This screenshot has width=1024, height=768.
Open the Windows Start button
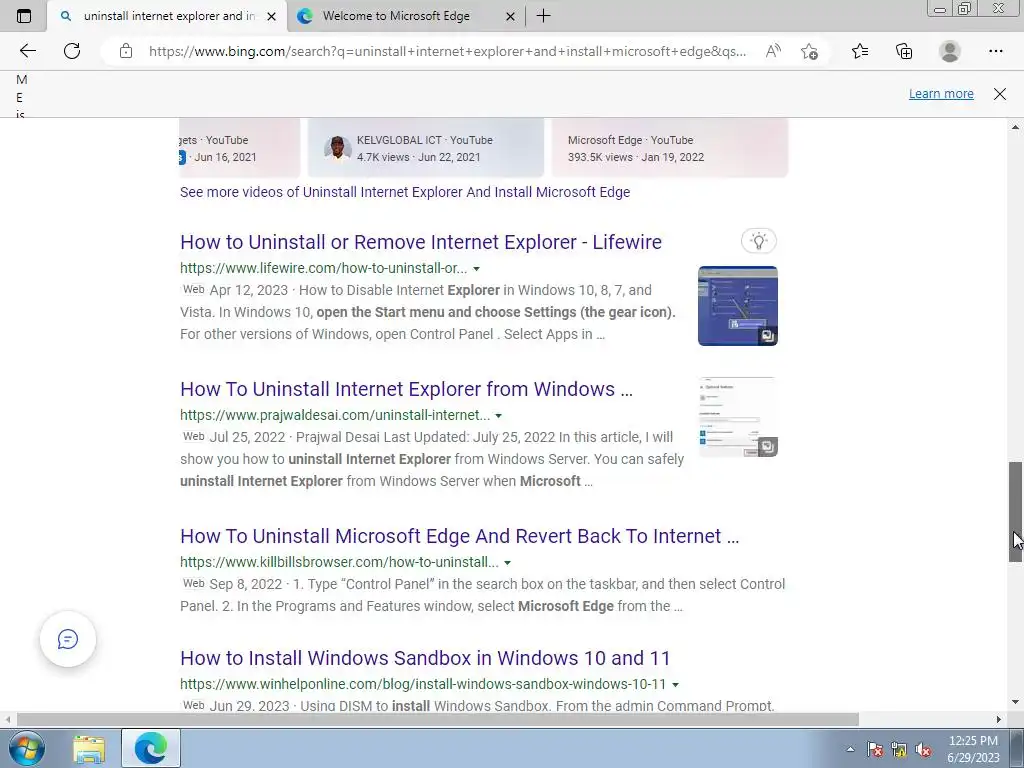coord(26,748)
